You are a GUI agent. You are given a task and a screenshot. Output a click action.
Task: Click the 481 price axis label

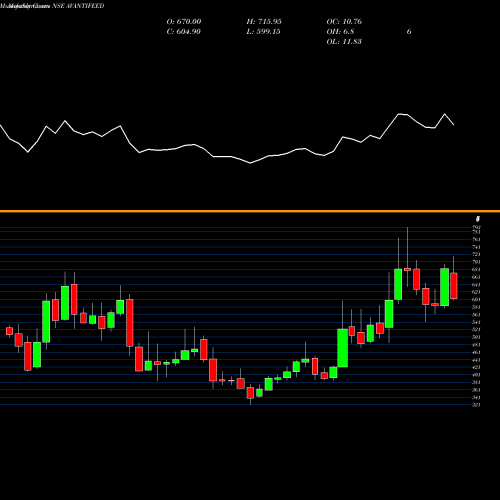[476, 345]
